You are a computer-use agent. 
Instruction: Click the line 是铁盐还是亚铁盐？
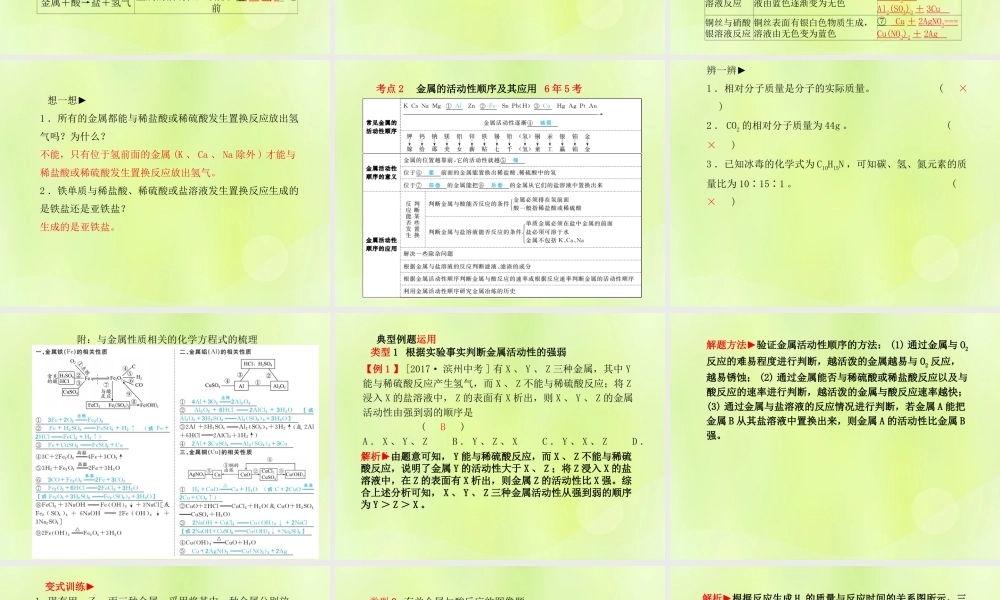click(83, 209)
